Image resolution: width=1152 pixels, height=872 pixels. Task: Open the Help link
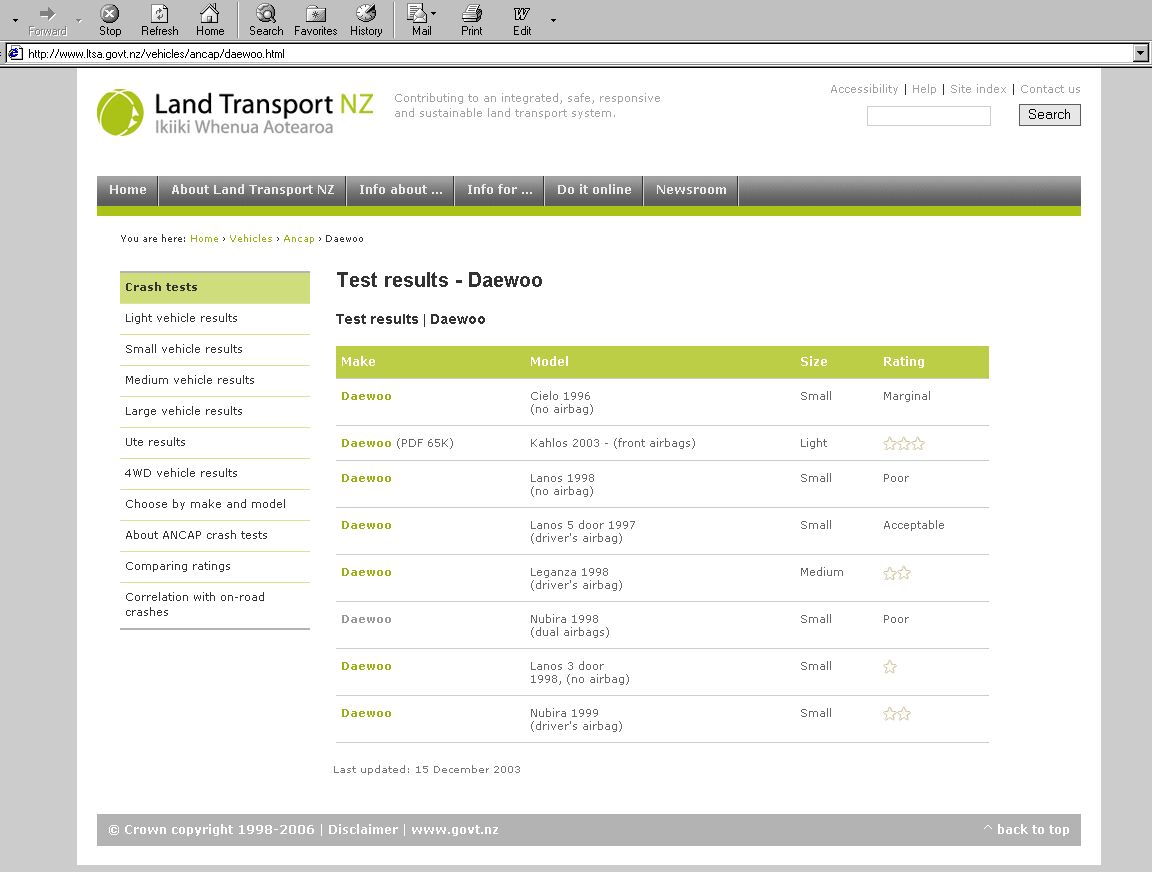click(924, 89)
